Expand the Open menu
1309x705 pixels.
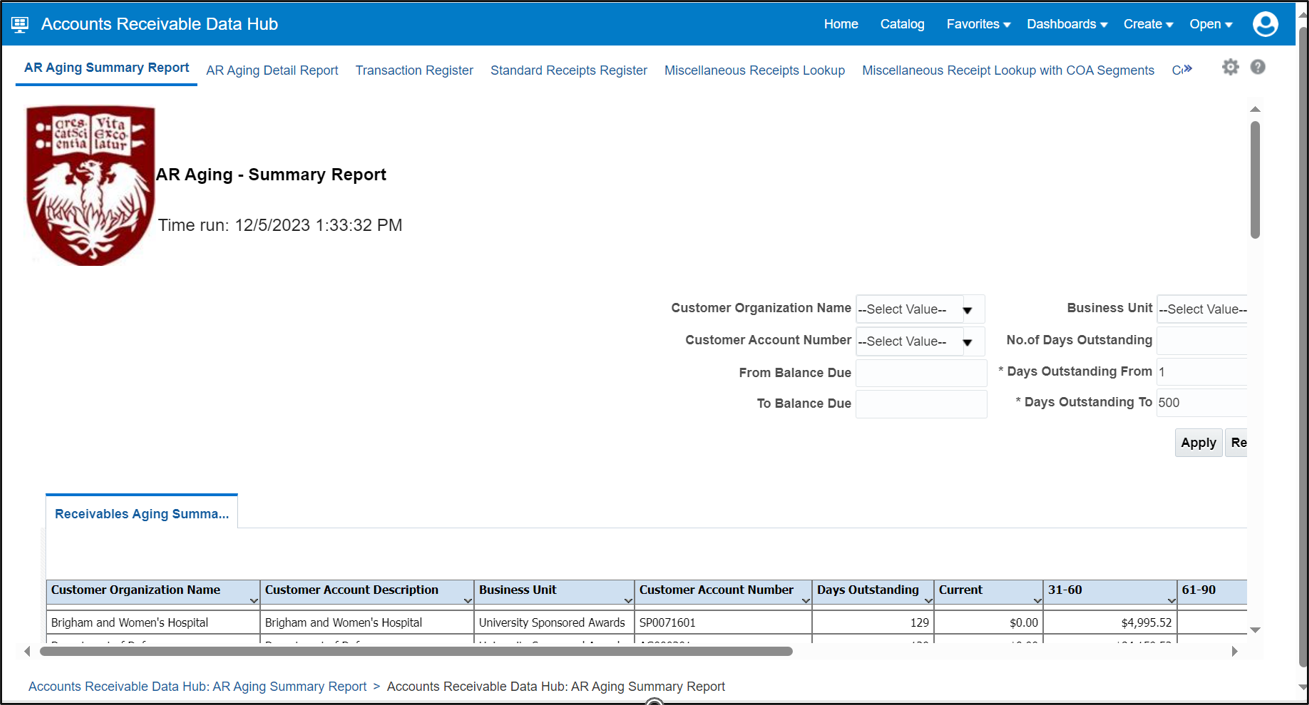(x=1211, y=24)
